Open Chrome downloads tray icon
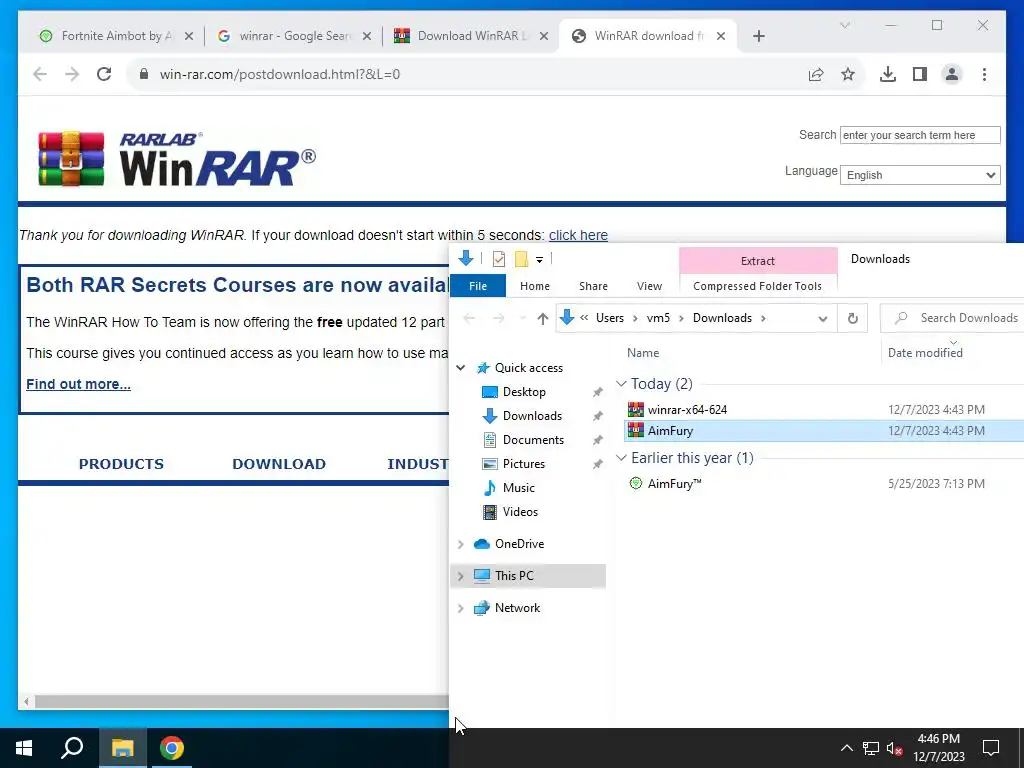Screen dimensions: 1024x768 pyautogui.click(x=888, y=74)
